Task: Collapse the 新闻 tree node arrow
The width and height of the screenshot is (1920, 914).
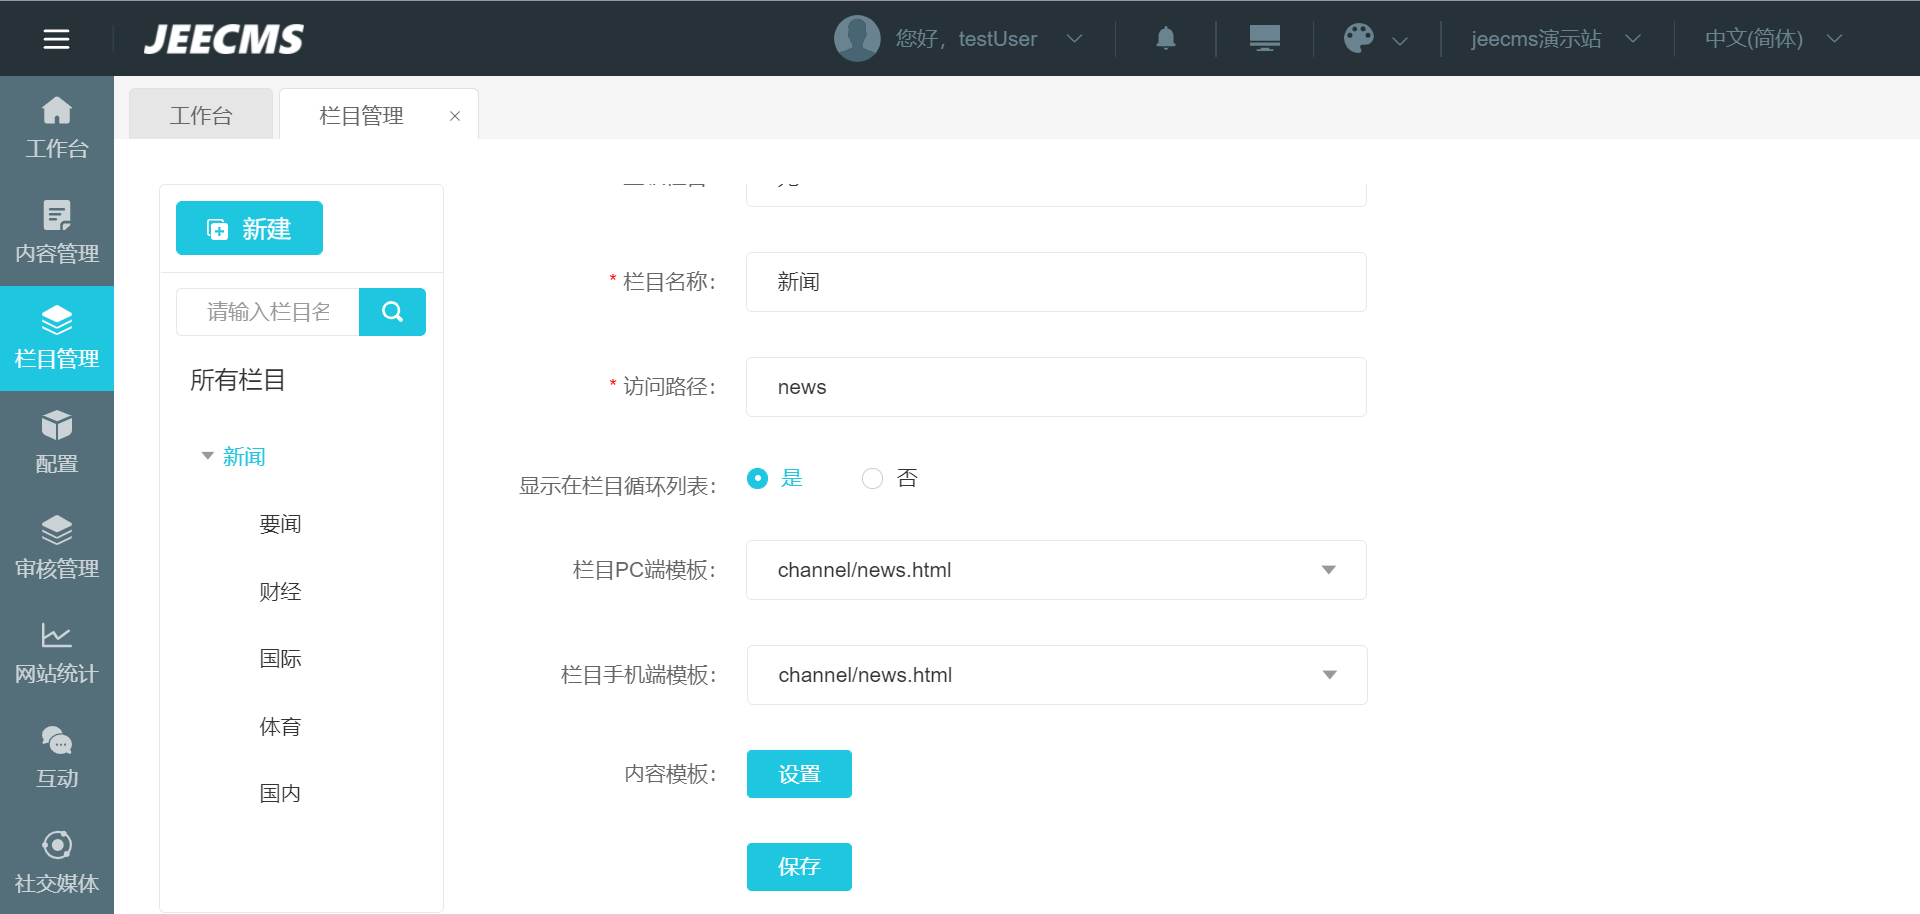Action: click(x=208, y=456)
